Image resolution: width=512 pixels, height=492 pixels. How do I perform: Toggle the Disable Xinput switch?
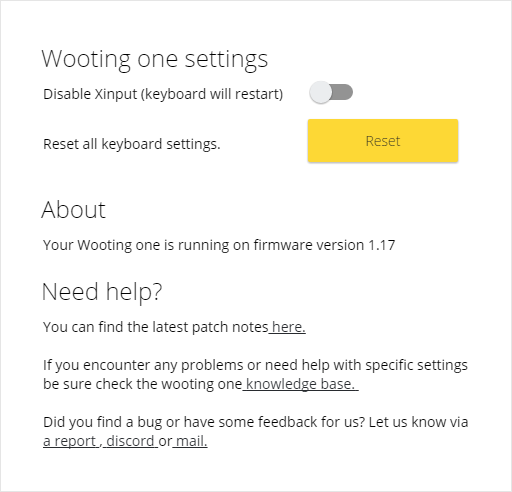[331, 92]
